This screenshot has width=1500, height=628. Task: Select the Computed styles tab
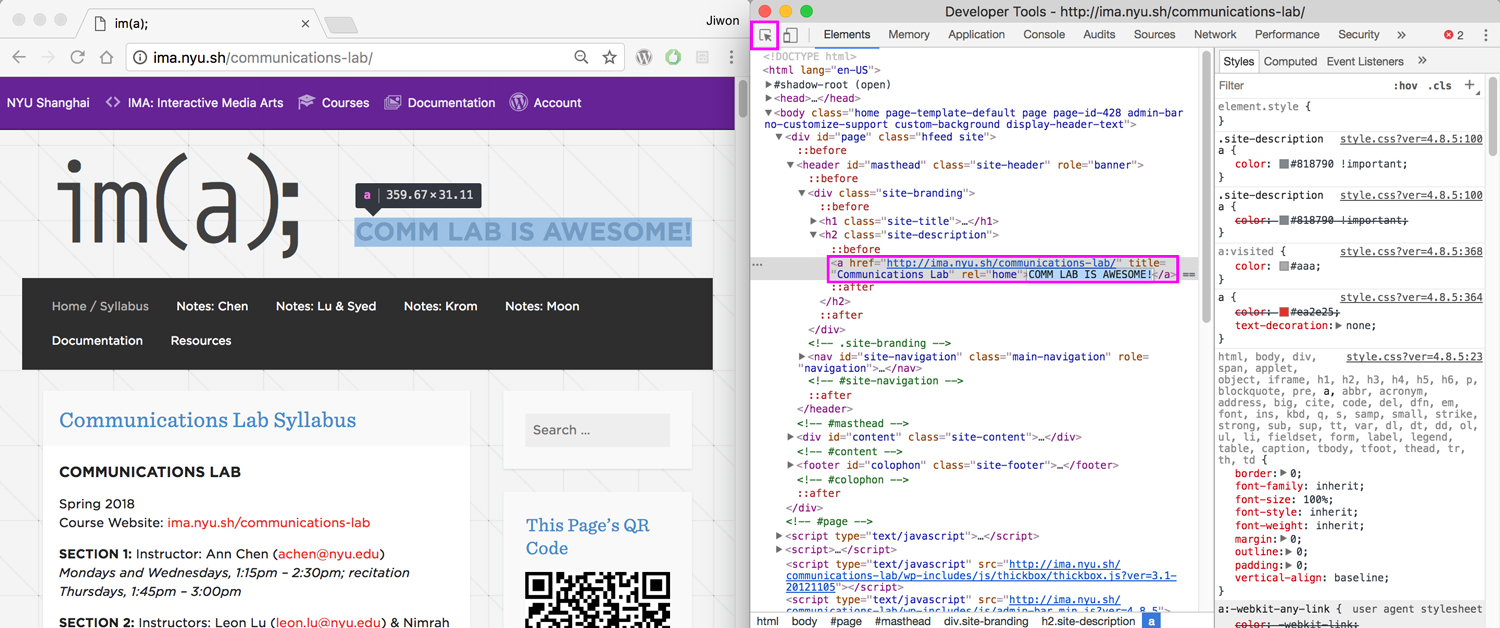(x=1290, y=62)
